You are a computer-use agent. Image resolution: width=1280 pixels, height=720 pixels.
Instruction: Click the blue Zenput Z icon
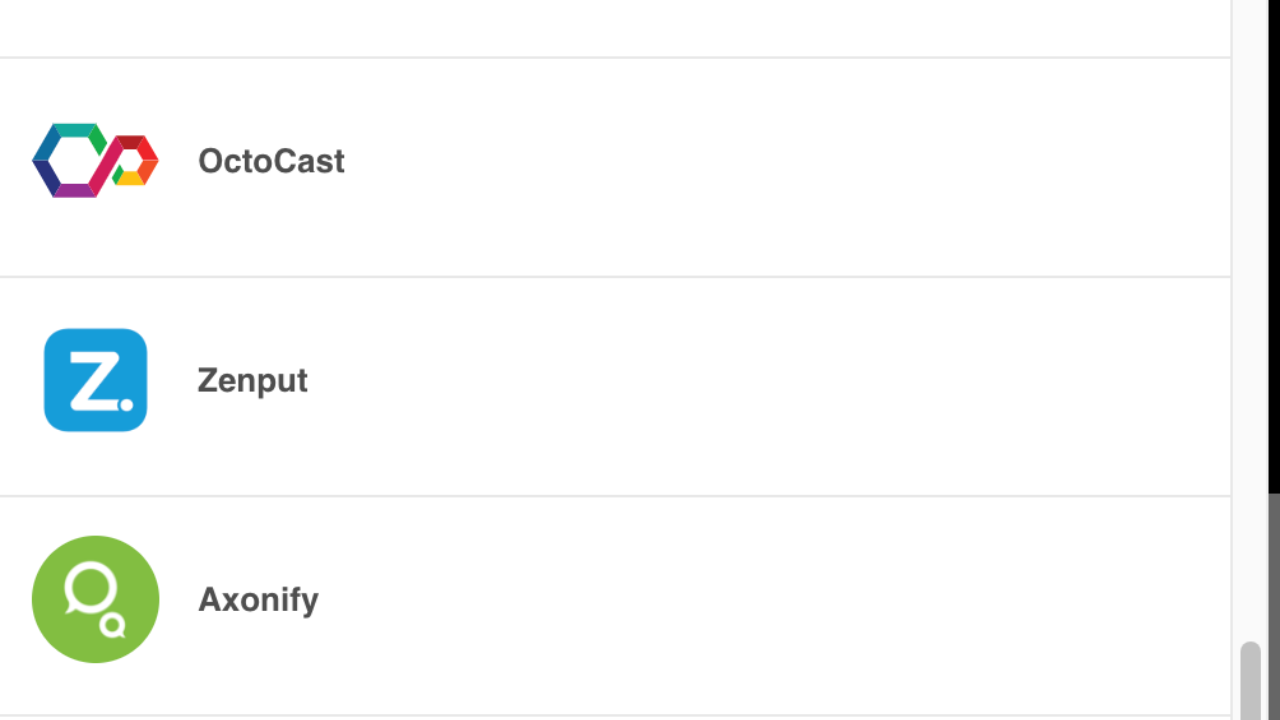(95, 380)
